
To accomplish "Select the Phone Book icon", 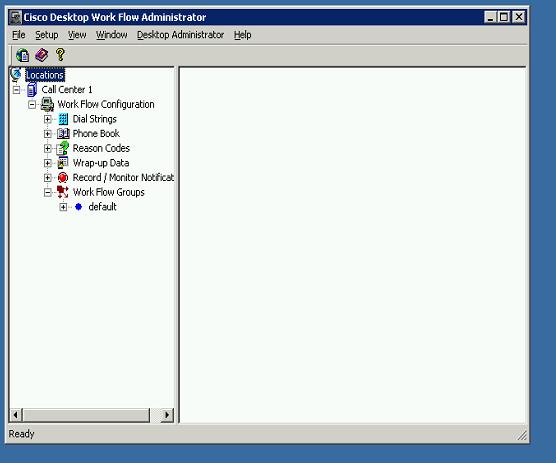I will [63, 134].
